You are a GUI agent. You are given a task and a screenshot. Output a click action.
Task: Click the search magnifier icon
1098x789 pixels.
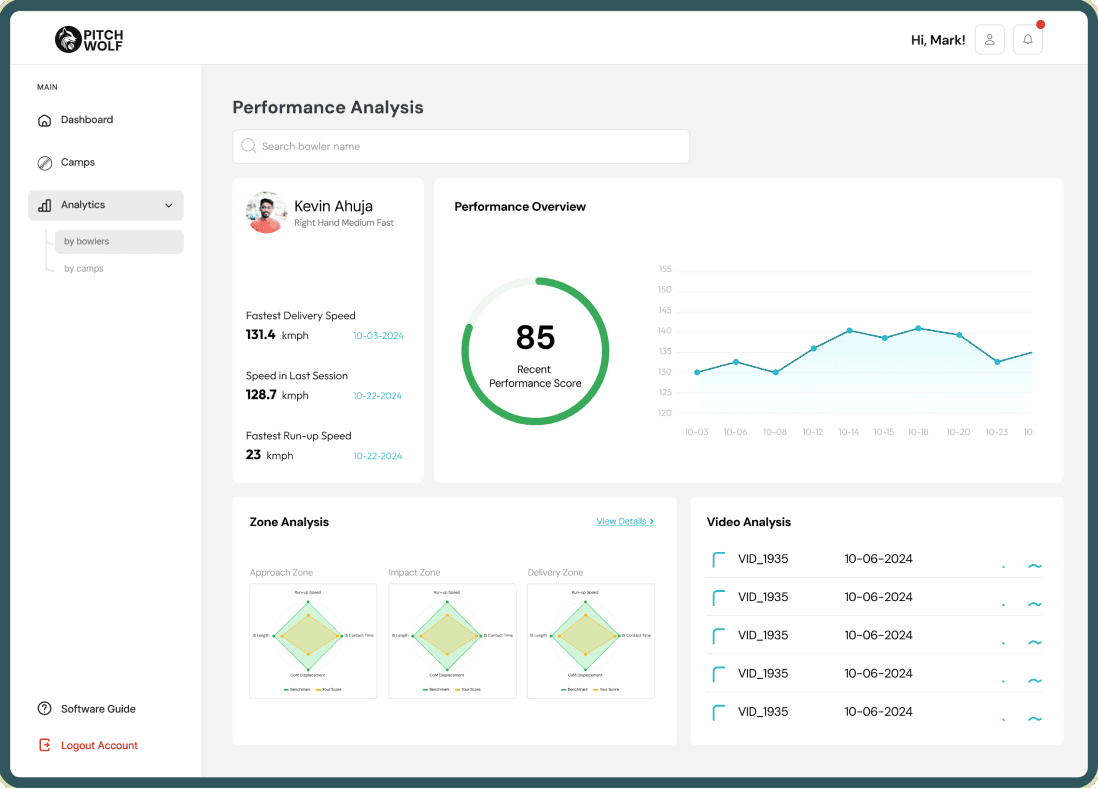point(248,146)
